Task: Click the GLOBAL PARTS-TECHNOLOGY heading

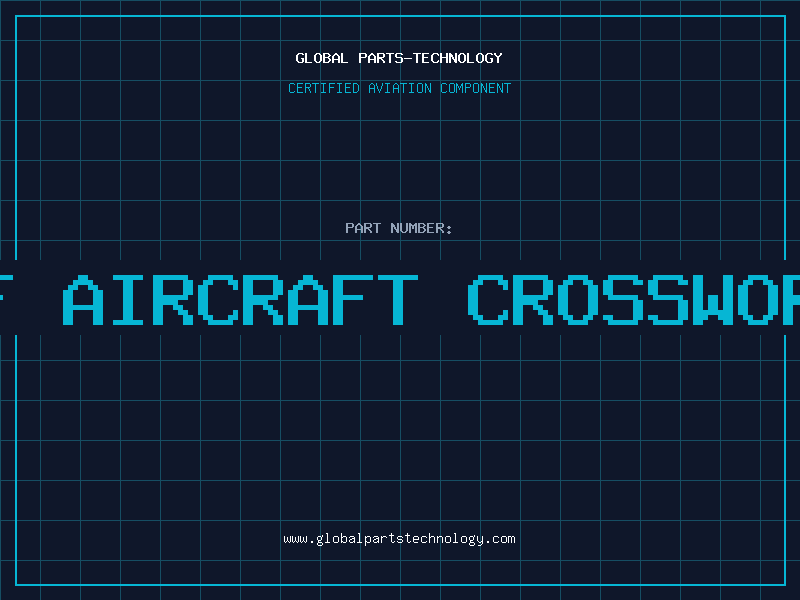Action: [x=399, y=58]
